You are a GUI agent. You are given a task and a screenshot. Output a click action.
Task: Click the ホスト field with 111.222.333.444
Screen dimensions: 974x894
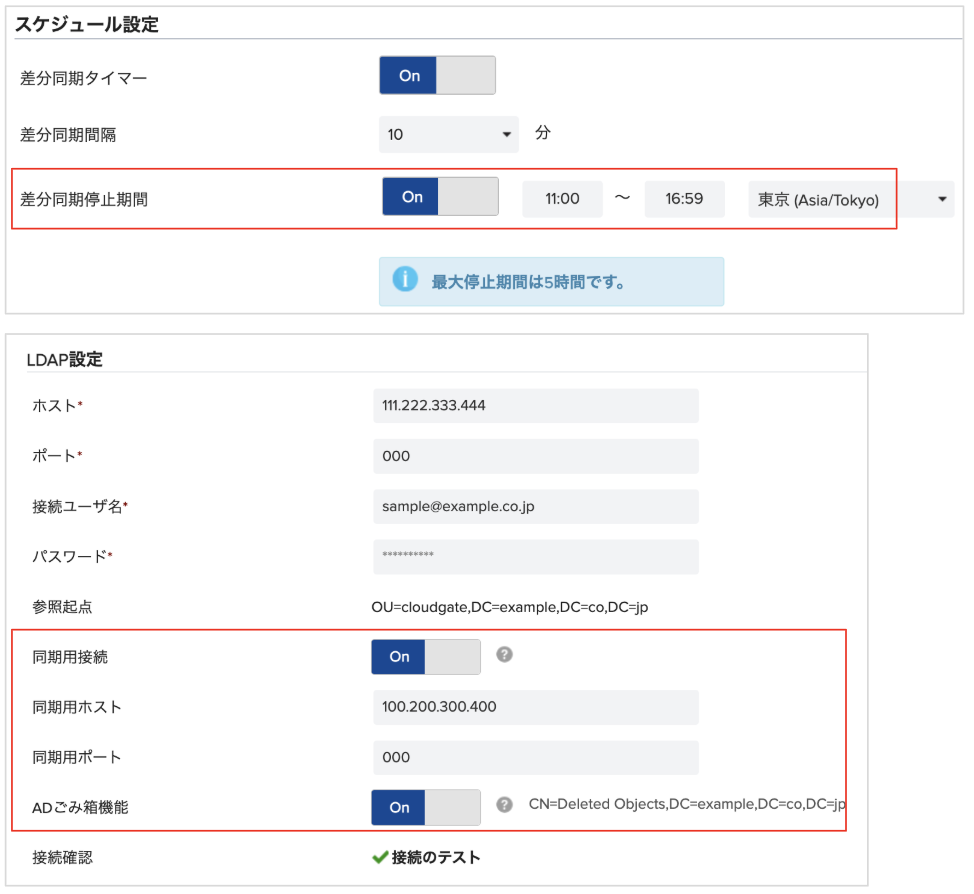click(536, 406)
